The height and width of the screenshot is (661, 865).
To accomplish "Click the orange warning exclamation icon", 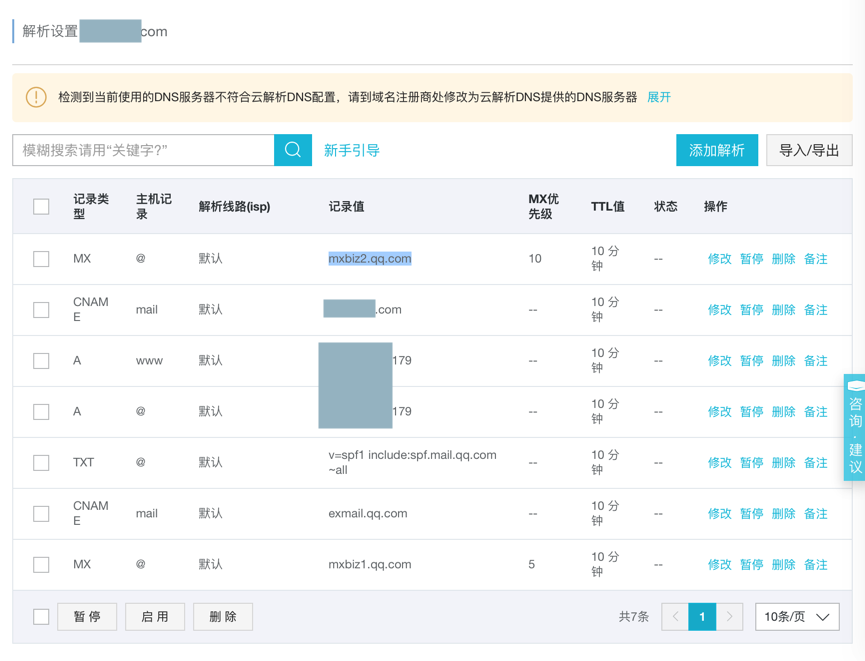I will click(x=36, y=97).
